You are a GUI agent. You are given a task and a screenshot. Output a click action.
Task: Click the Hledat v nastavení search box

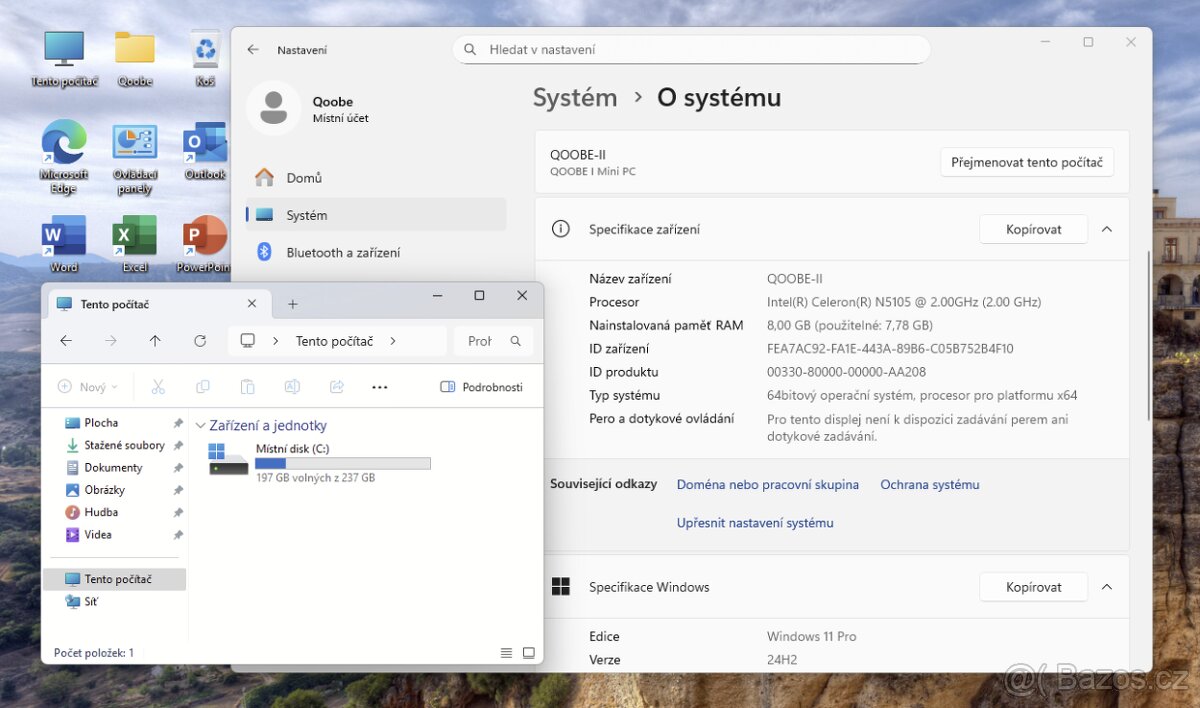(x=690, y=50)
